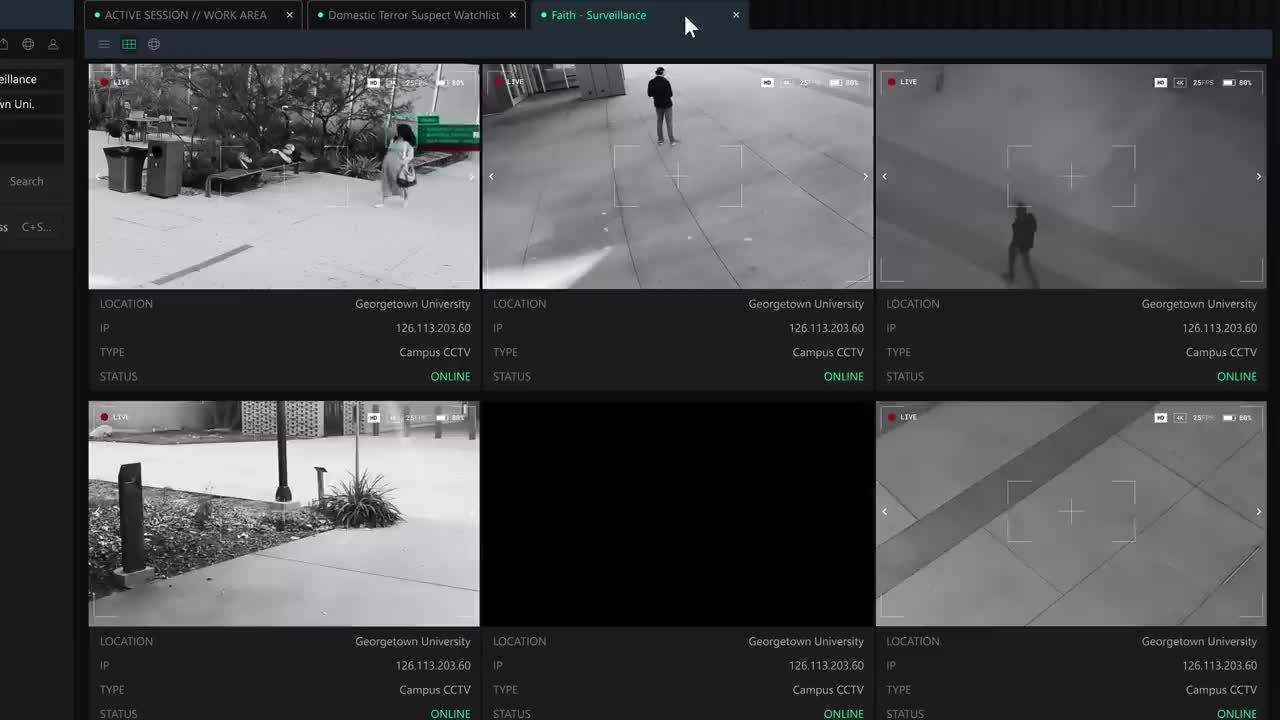Viewport: 1280px width, 720px height.
Task: Click 4K badge on top-right camera feed
Action: (x=1180, y=82)
